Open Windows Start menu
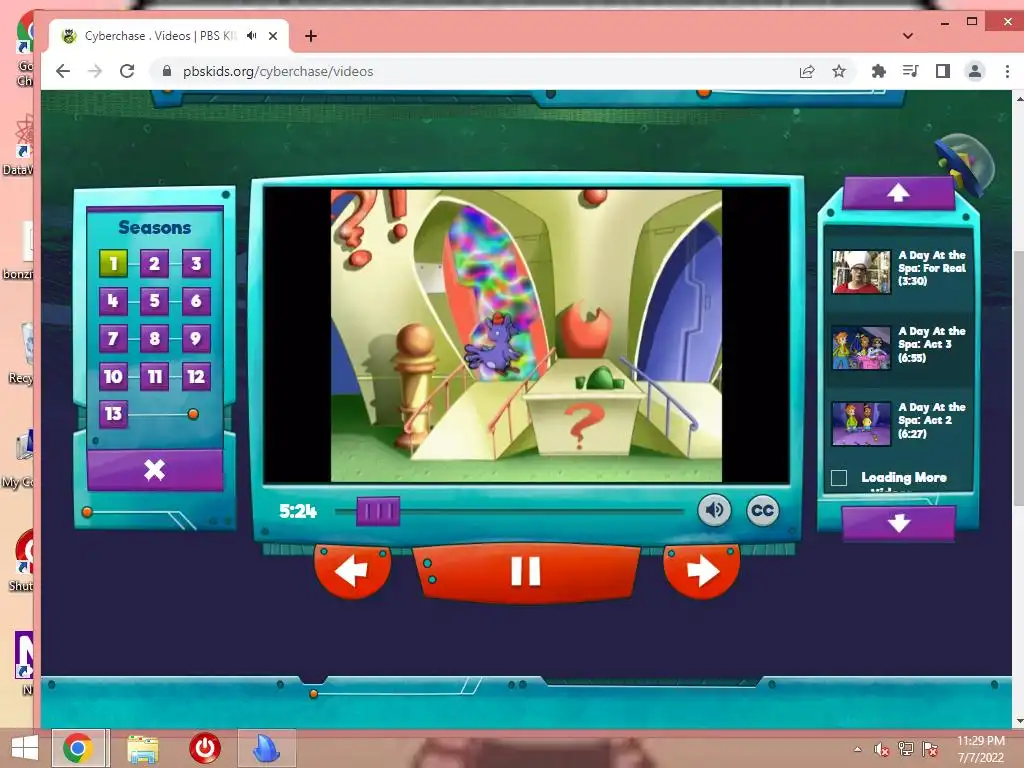The width and height of the screenshot is (1024, 768). pos(24,748)
